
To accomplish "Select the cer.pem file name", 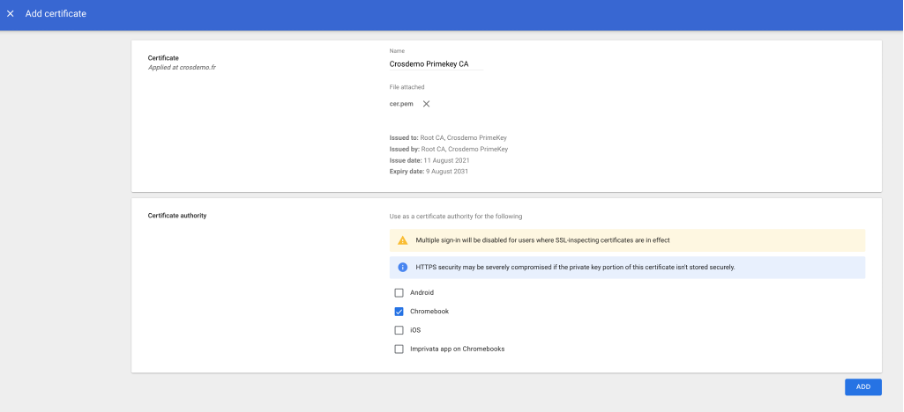I will click(x=400, y=104).
